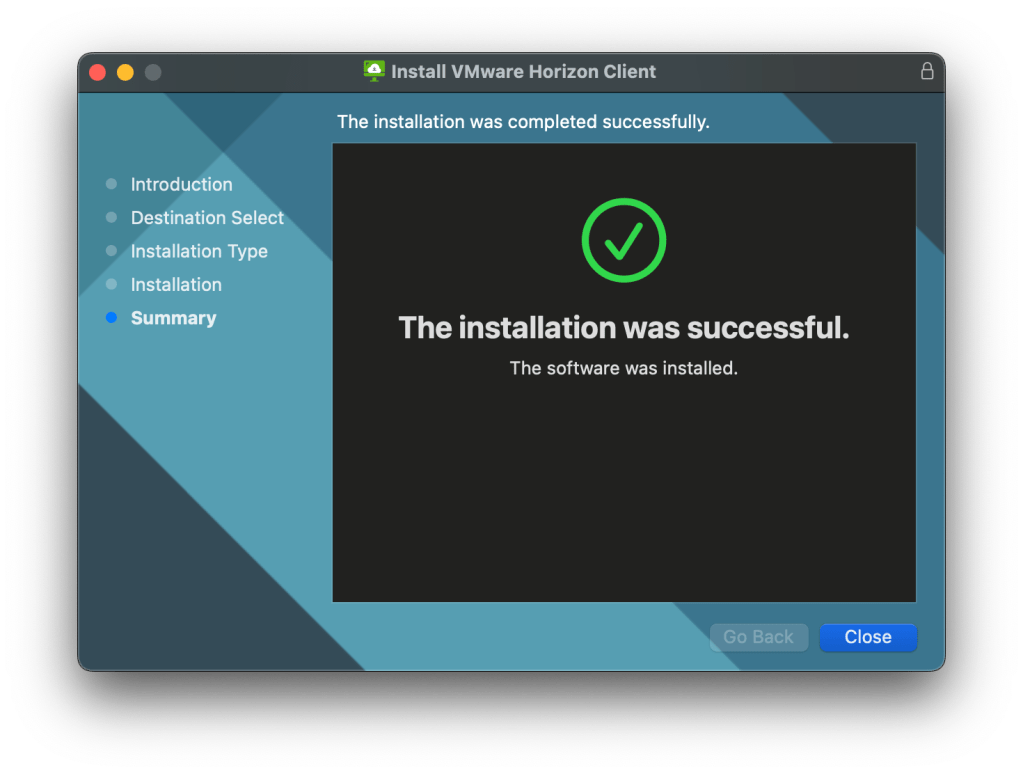Image resolution: width=1023 pixels, height=774 pixels.
Task: Close the window using the red button
Action: tap(97, 72)
